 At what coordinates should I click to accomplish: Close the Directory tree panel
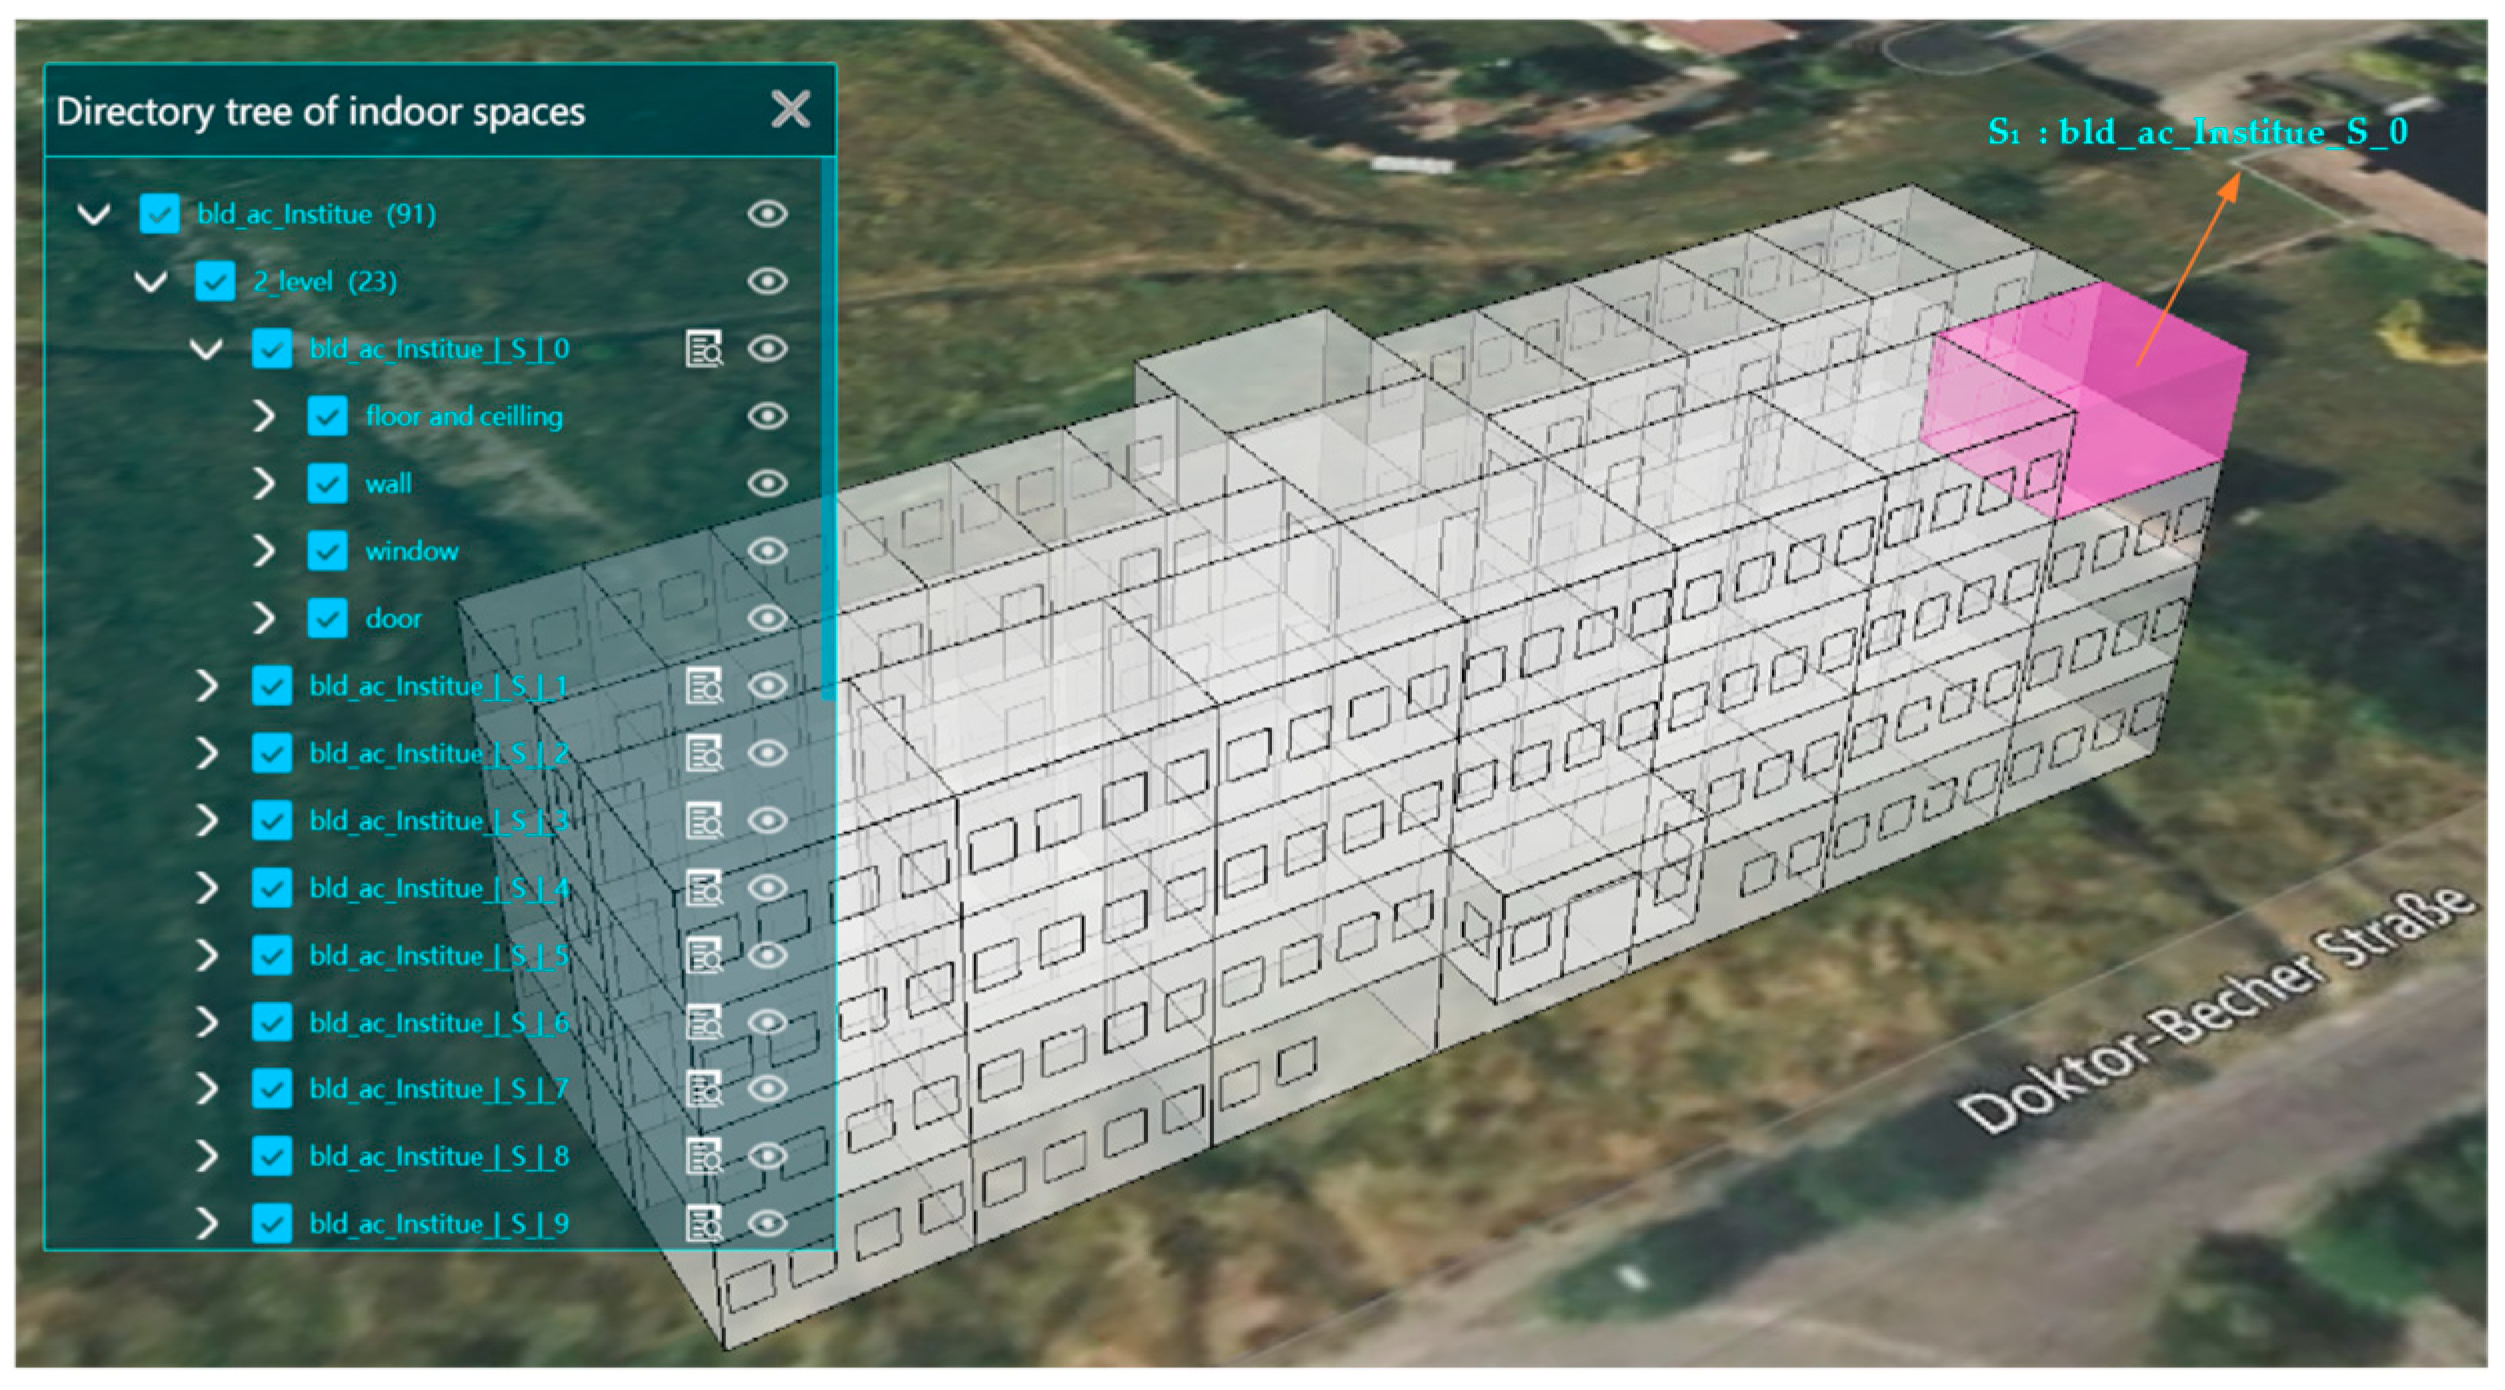(x=790, y=109)
